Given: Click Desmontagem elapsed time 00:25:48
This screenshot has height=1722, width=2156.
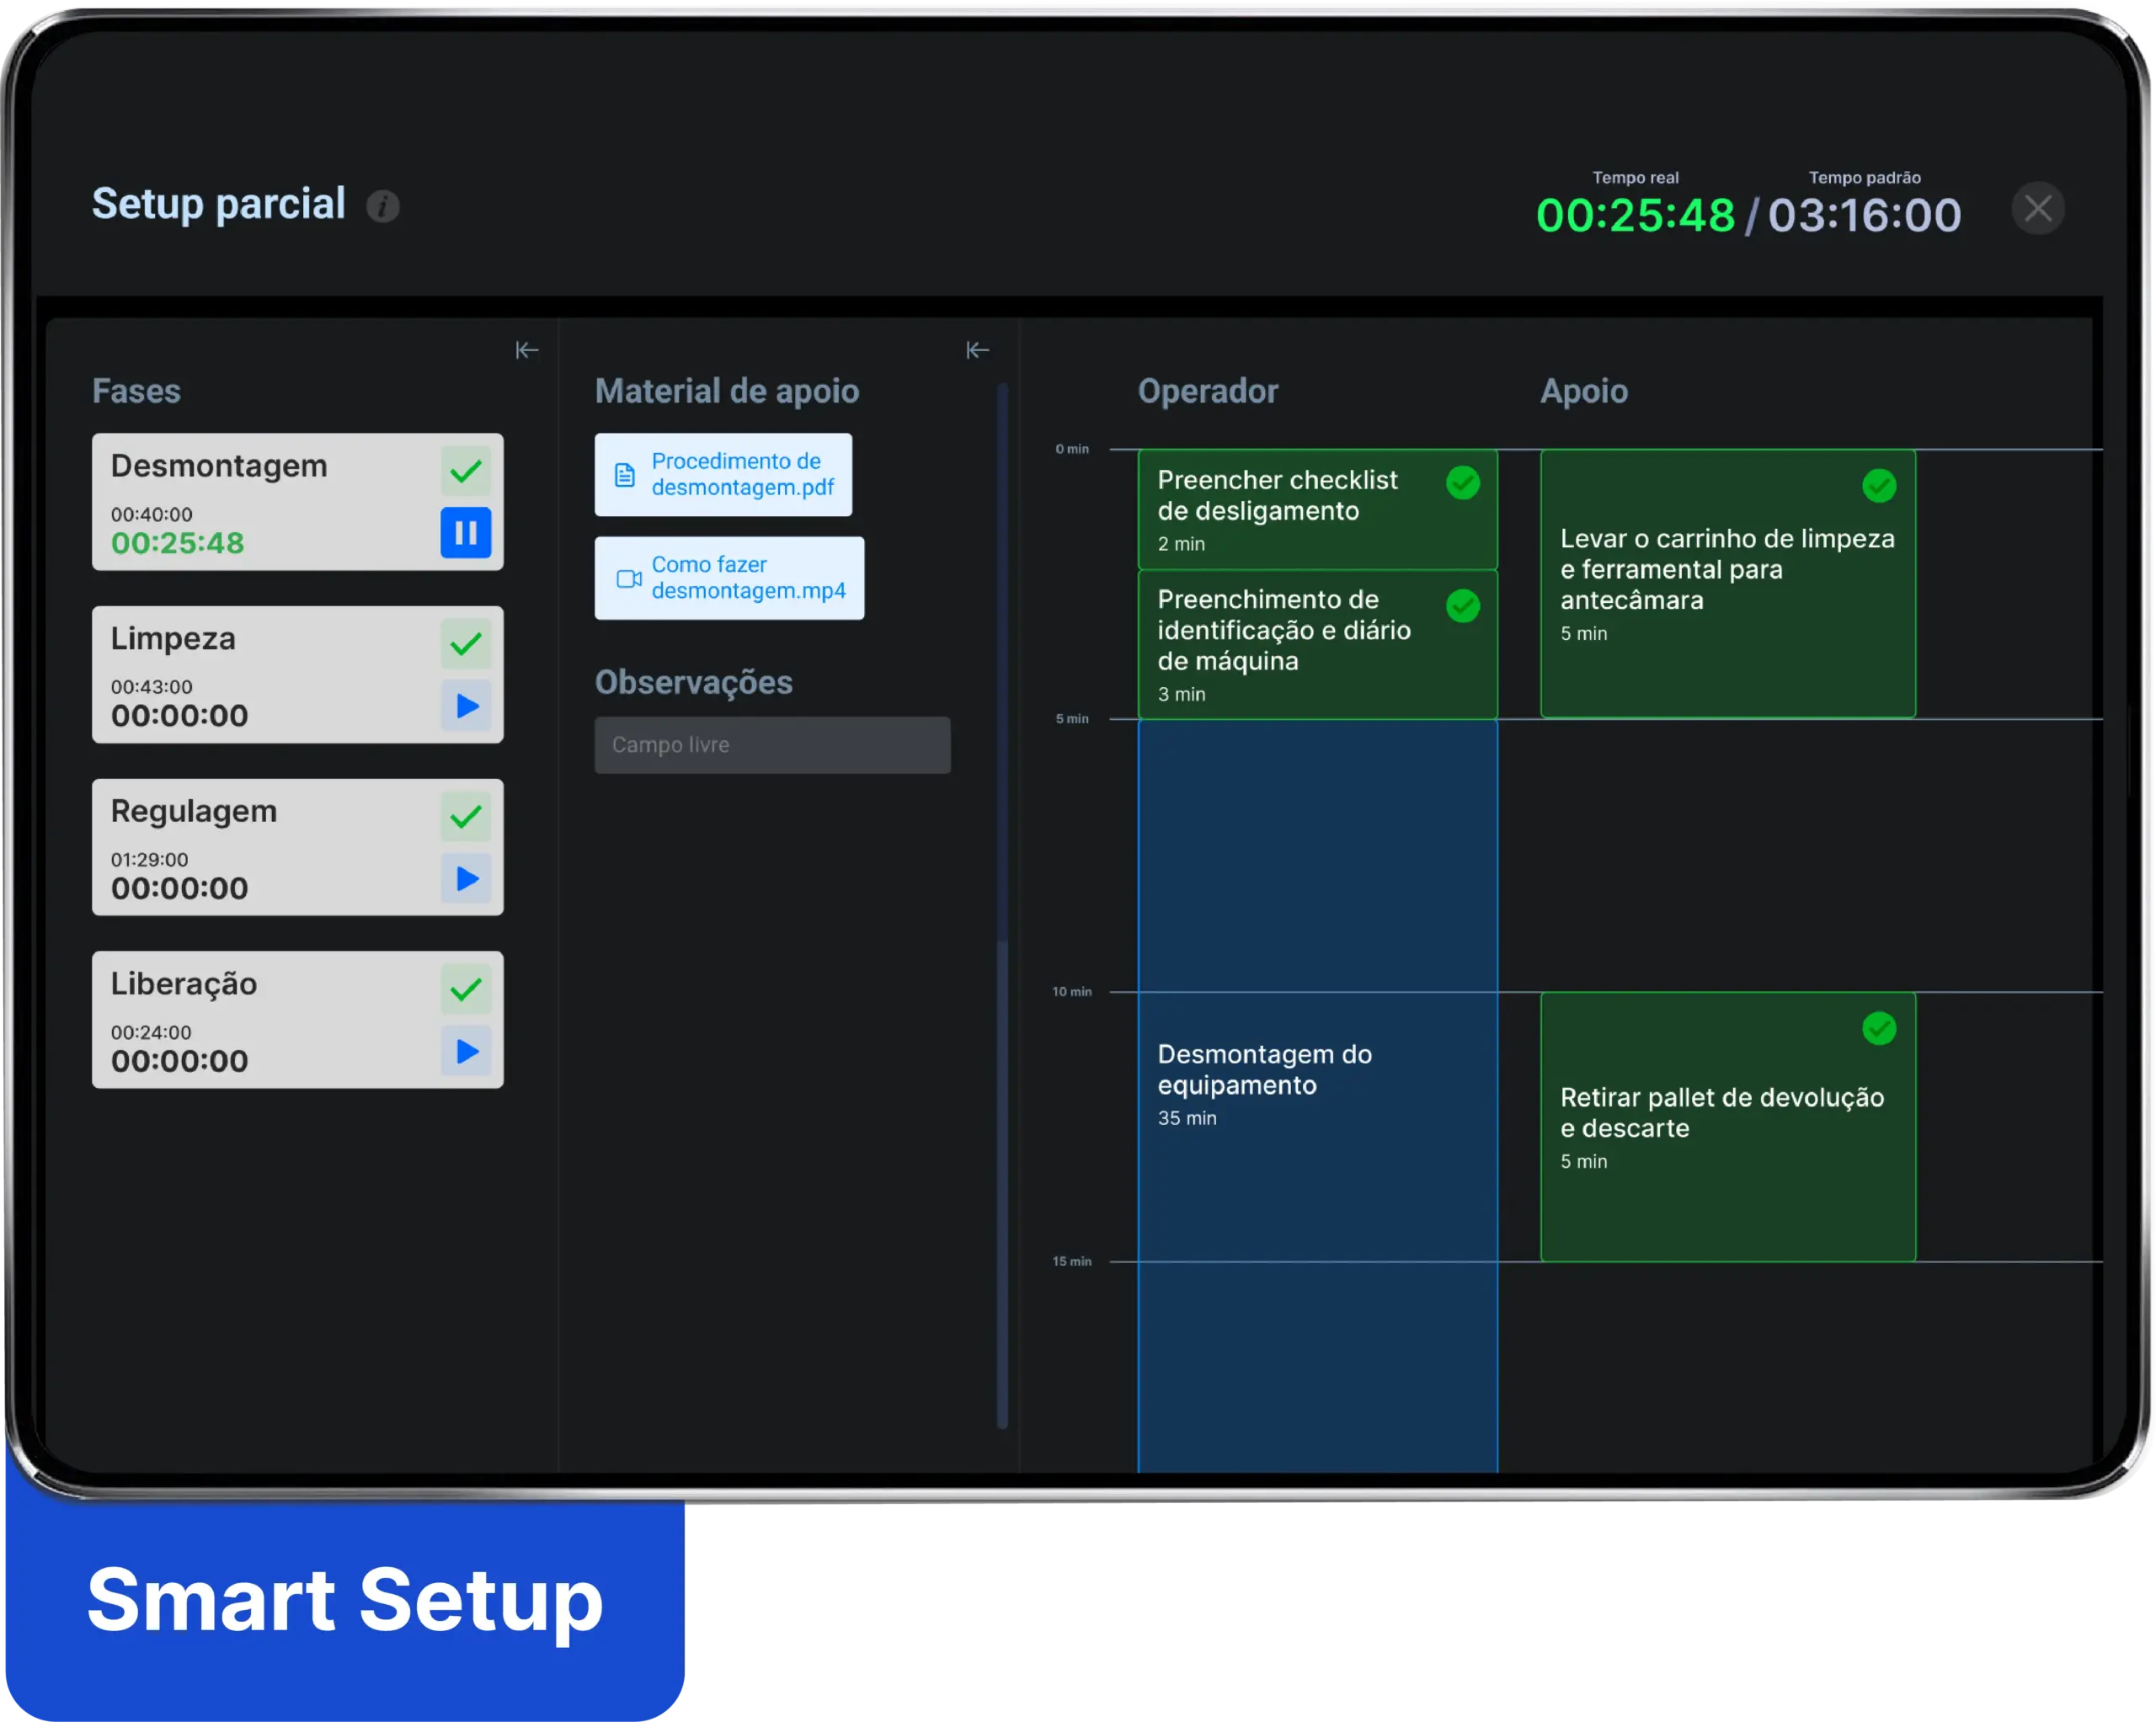Looking at the screenshot, I should [178, 543].
